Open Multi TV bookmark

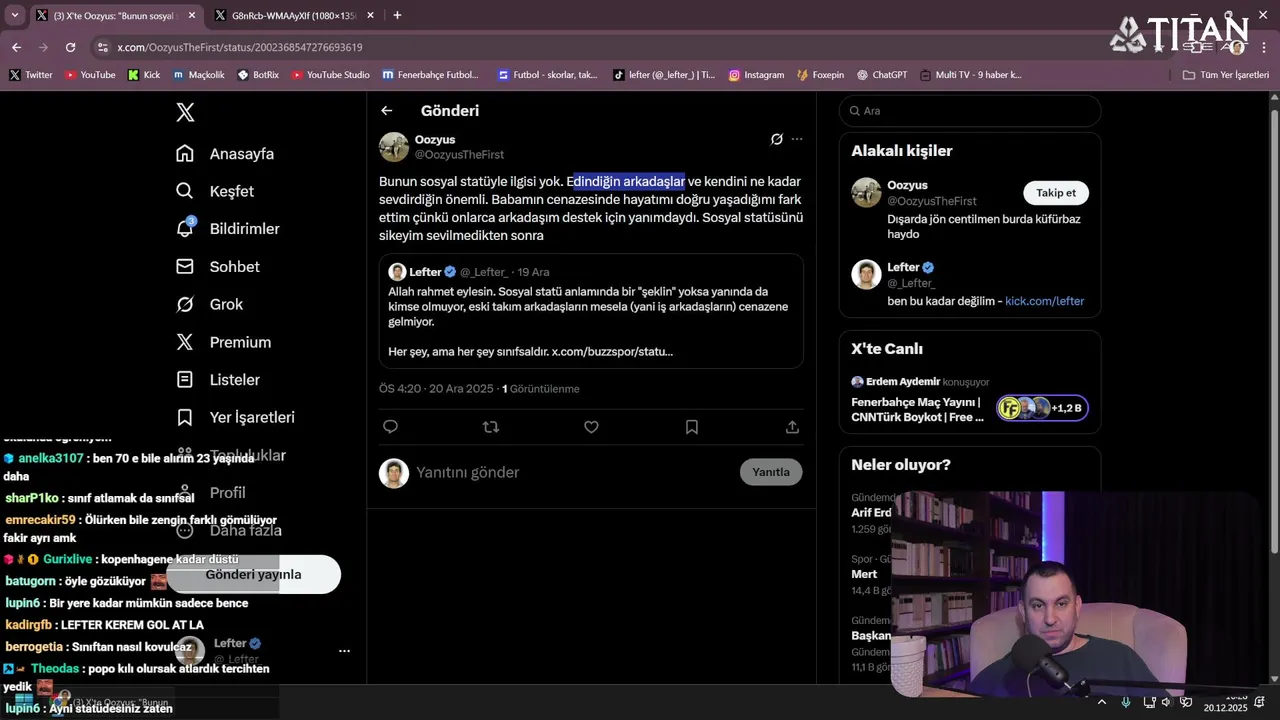pos(970,75)
